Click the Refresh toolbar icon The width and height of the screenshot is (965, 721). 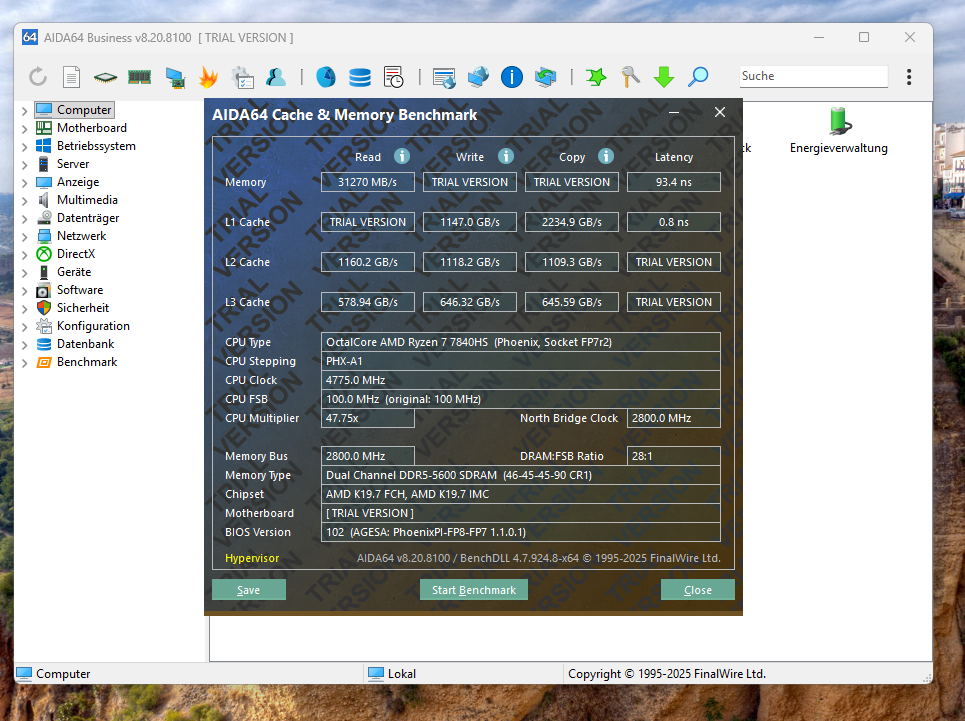point(38,77)
